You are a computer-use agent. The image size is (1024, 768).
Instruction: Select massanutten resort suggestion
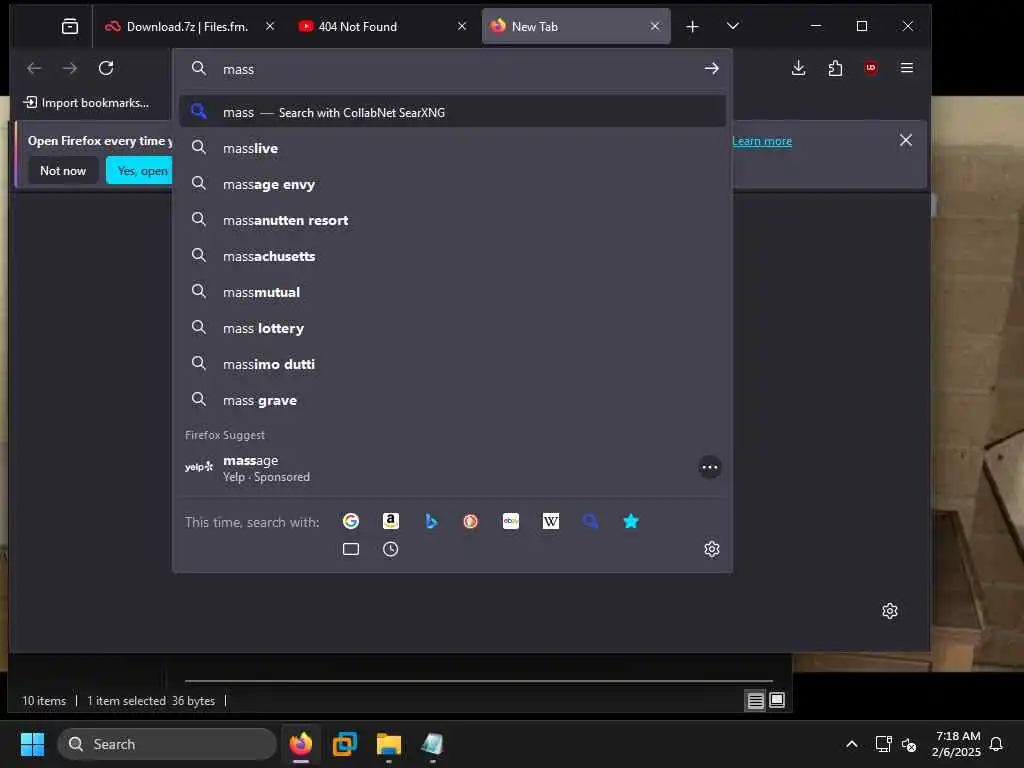(x=452, y=220)
